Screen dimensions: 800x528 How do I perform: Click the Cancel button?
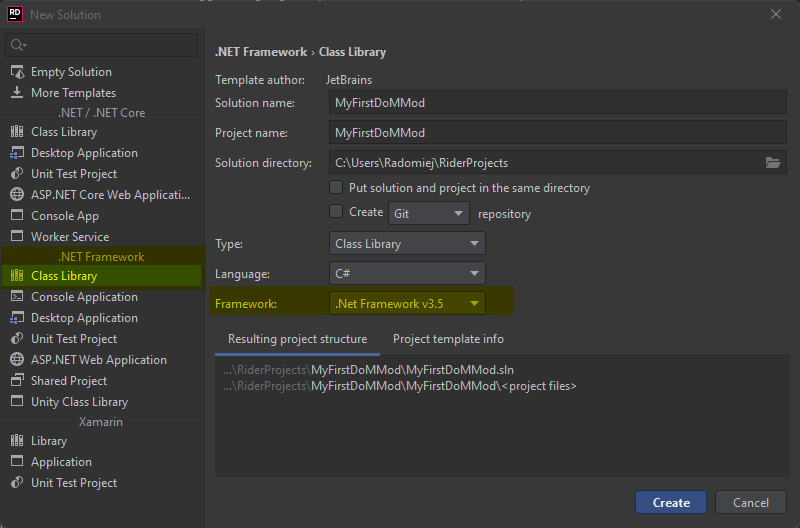[750, 502]
